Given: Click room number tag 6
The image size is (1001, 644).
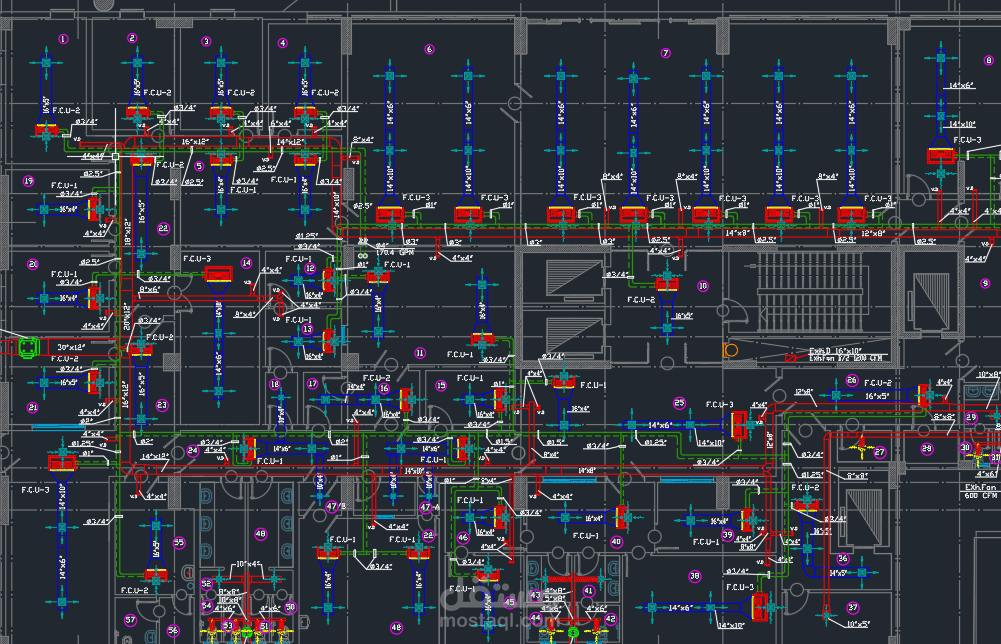Looking at the screenshot, I should 429,49.
